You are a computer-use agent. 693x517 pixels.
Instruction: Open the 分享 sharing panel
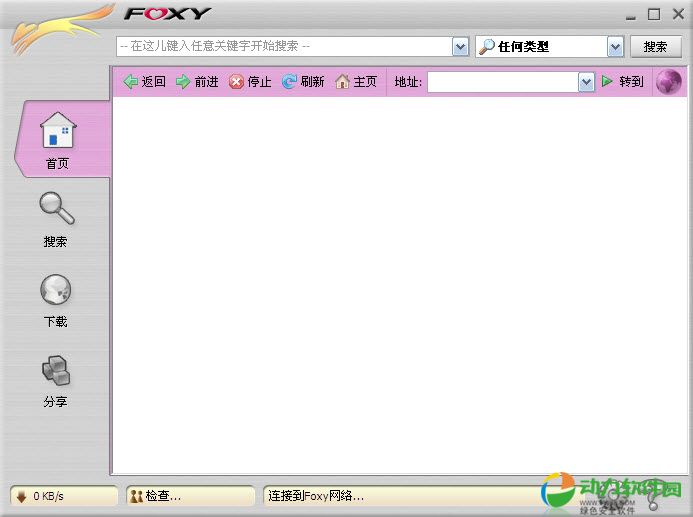[56, 379]
